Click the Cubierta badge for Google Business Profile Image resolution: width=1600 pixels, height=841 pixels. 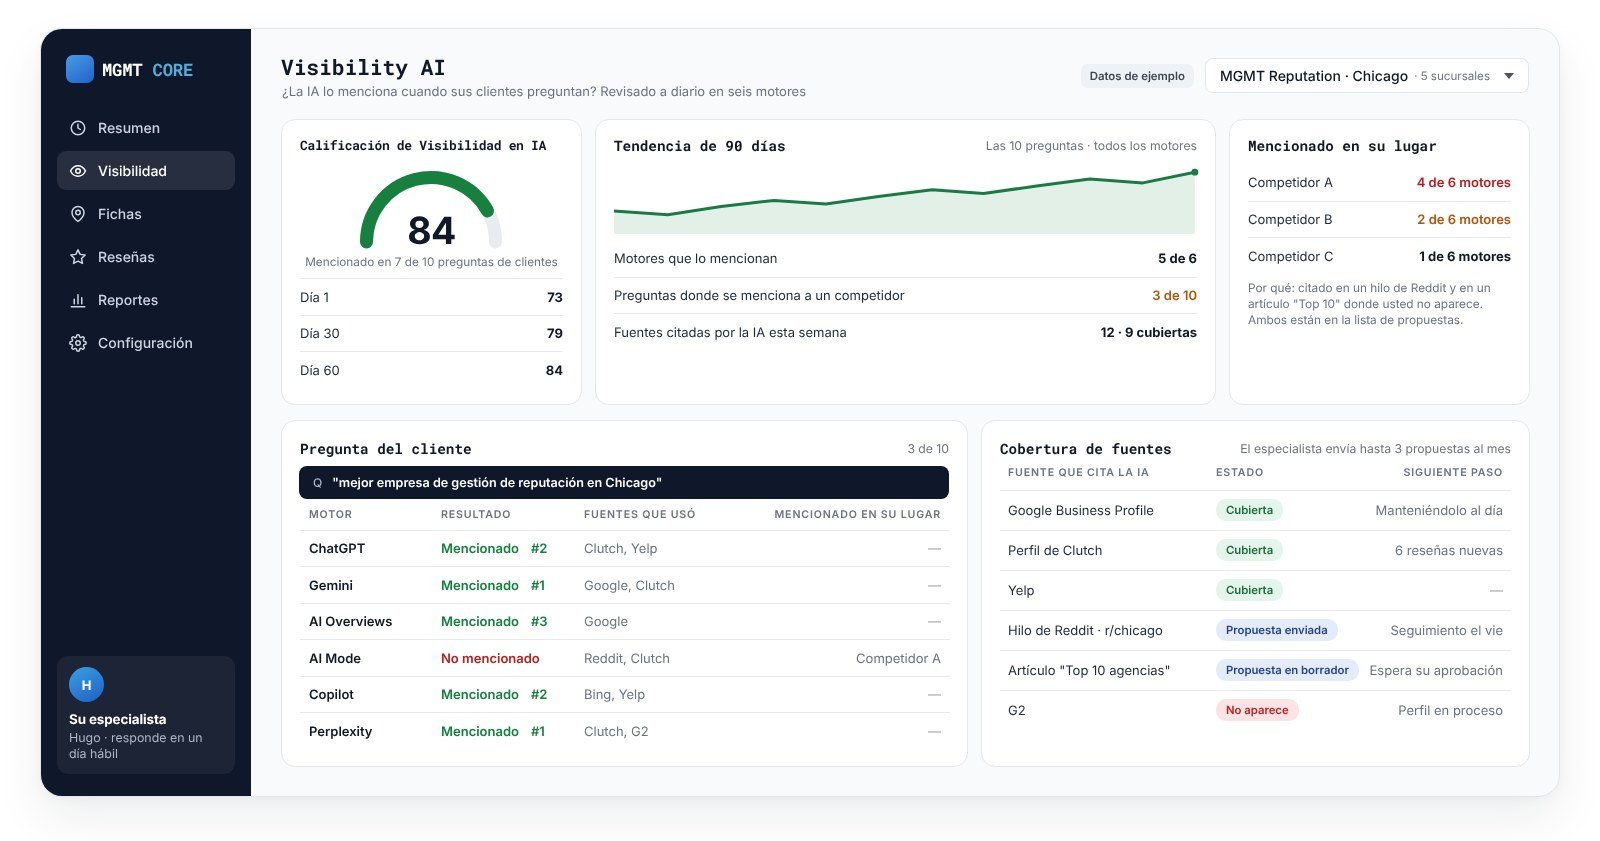coord(1249,510)
